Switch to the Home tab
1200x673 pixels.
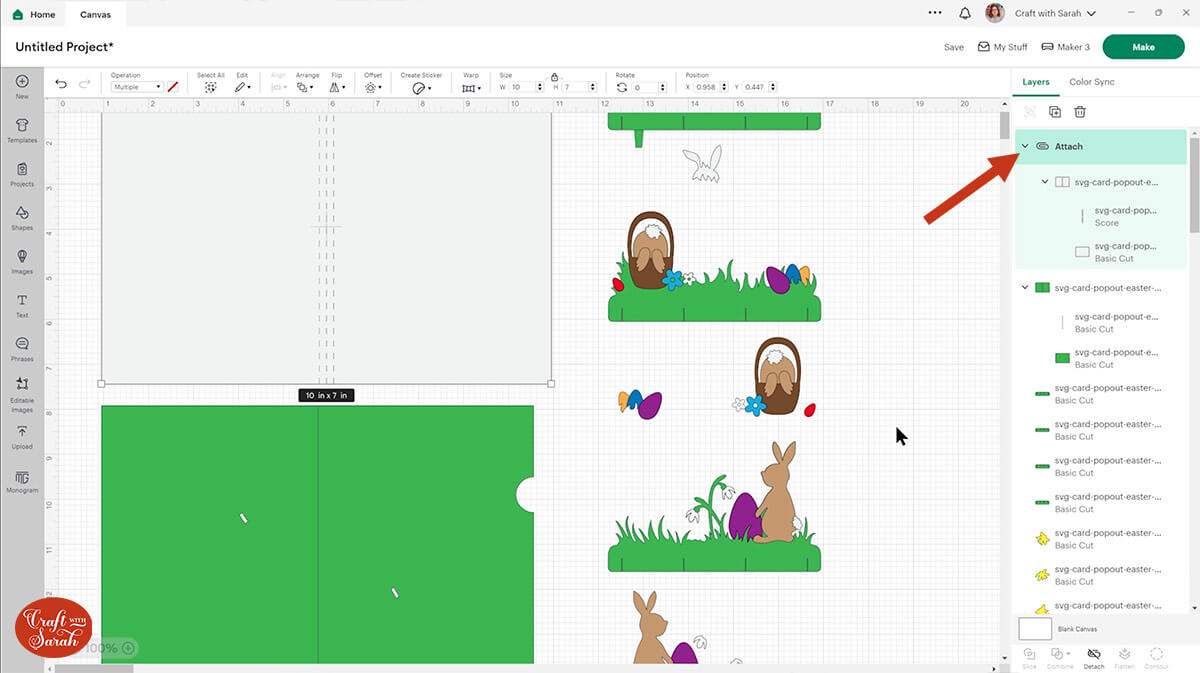(34, 14)
